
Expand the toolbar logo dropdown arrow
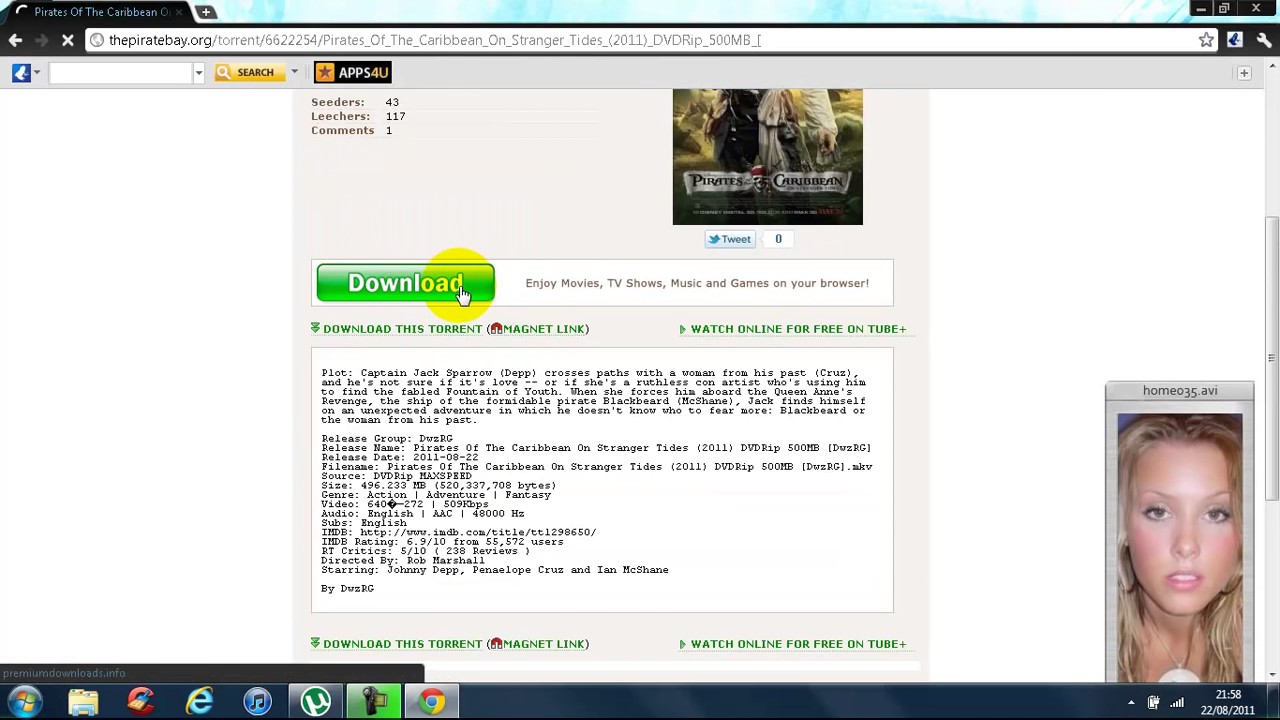pyautogui.click(x=37, y=72)
